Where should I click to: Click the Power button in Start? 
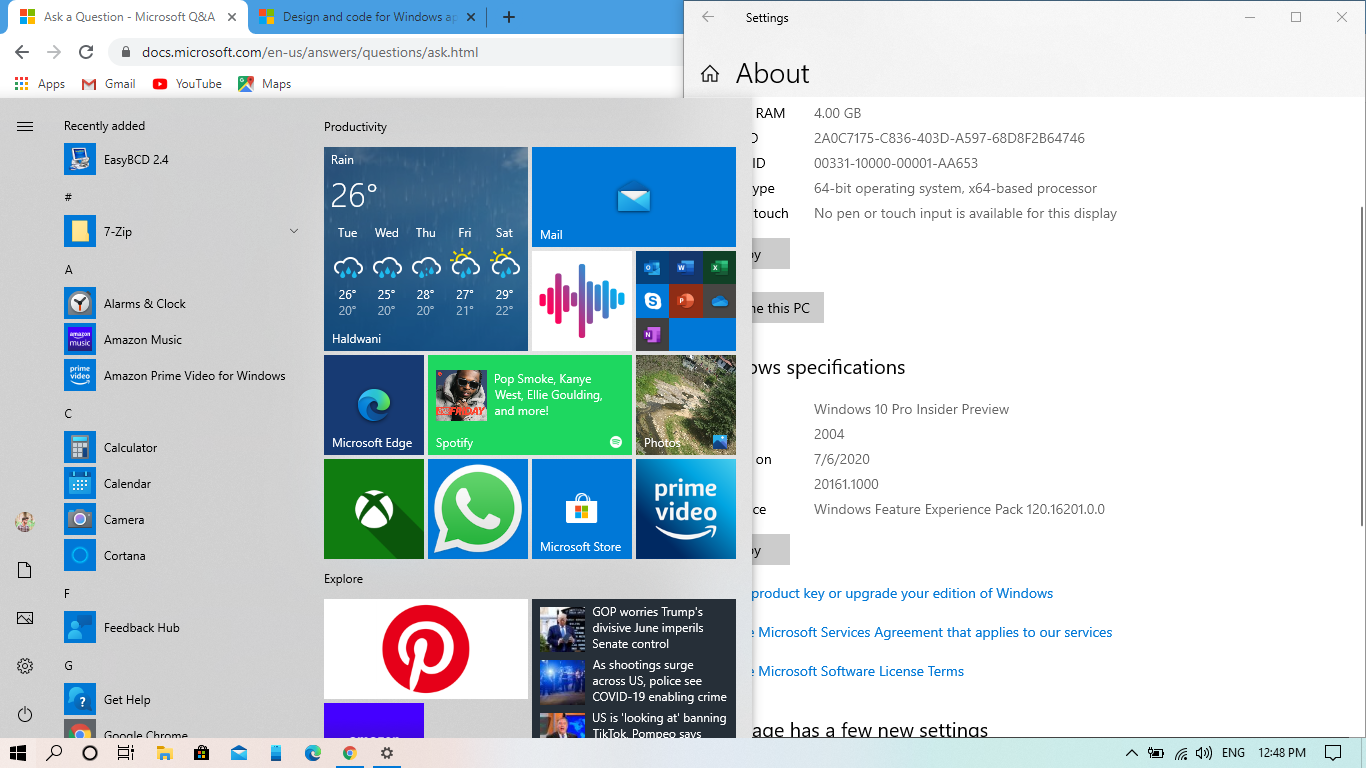[25, 714]
